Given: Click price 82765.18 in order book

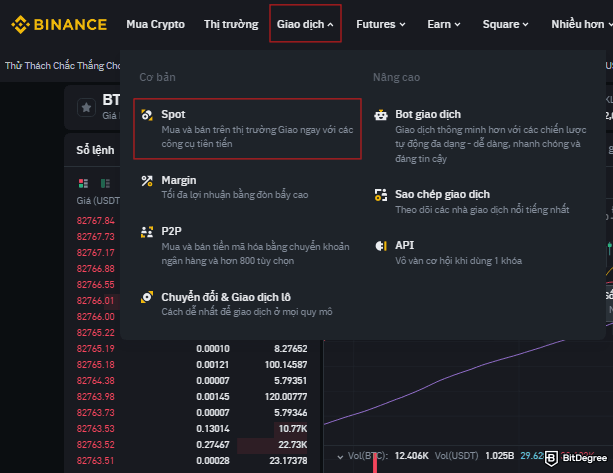Looking at the screenshot, I should click(x=96, y=365).
